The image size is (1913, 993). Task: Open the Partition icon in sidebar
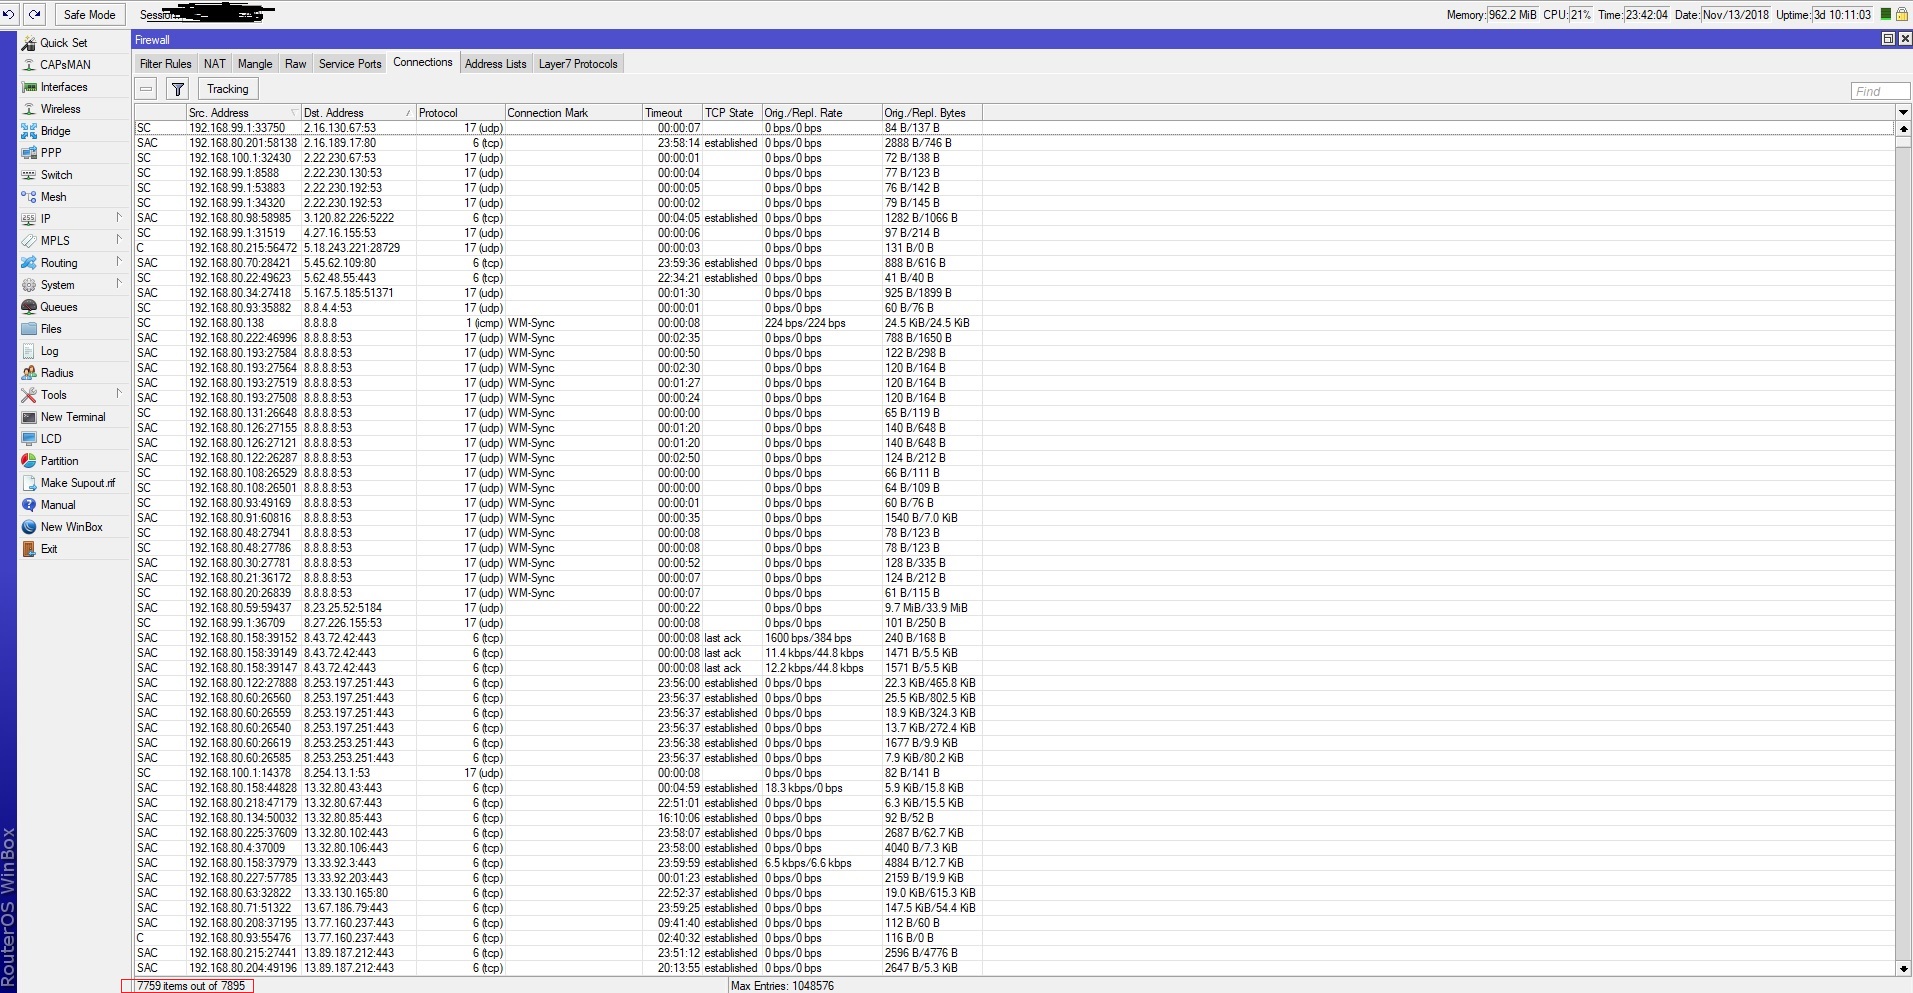29,461
